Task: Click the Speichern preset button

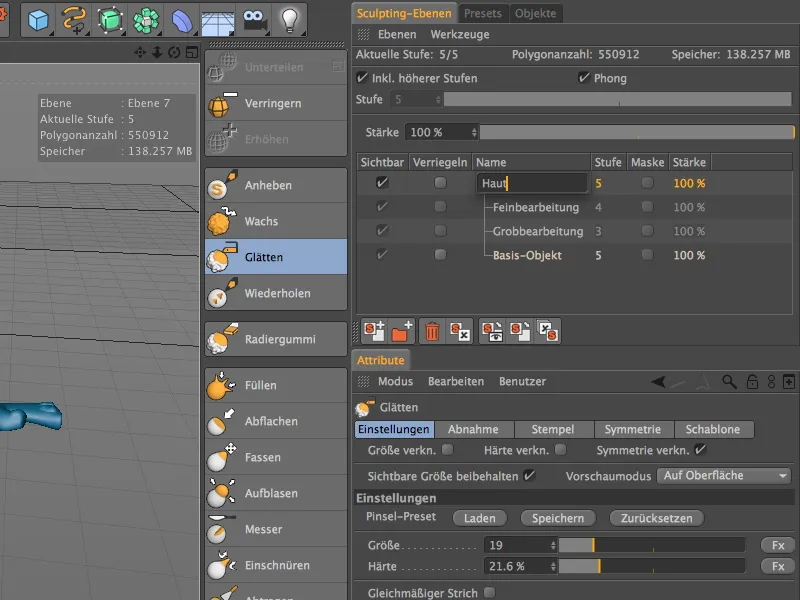Action: pyautogui.click(x=558, y=518)
